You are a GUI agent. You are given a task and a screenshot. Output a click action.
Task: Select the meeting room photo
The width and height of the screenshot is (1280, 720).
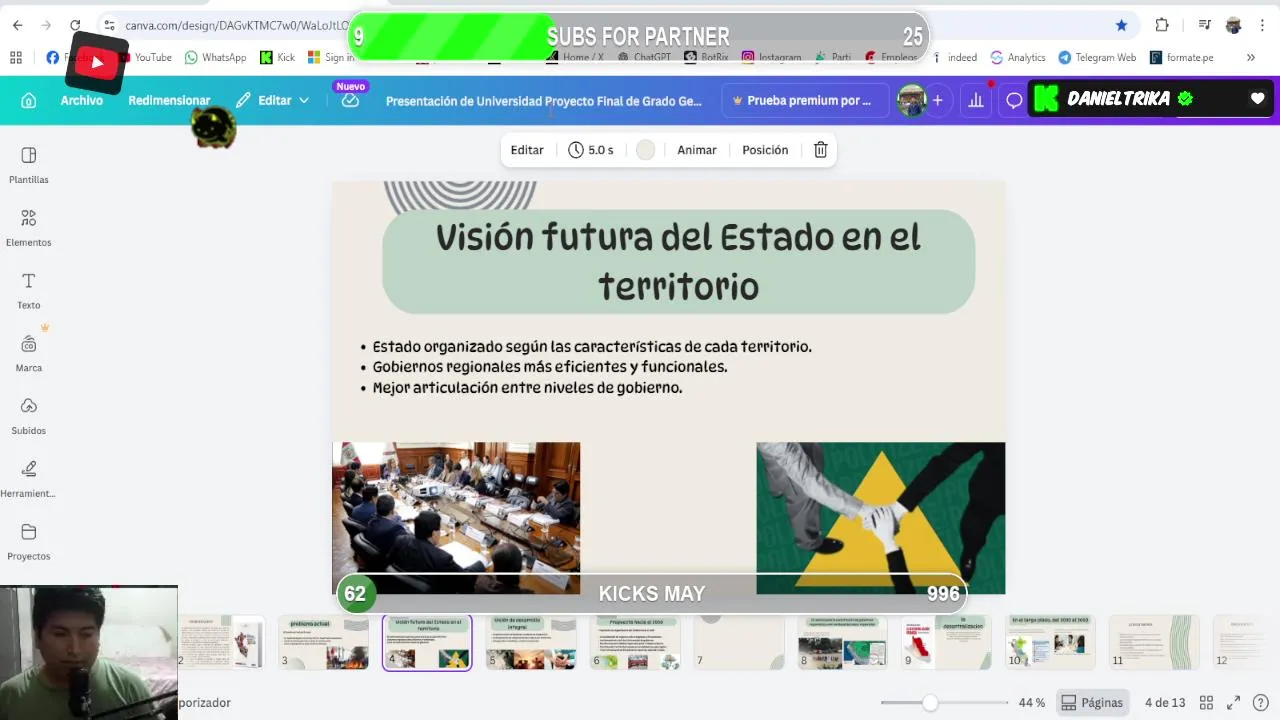tap(456, 518)
